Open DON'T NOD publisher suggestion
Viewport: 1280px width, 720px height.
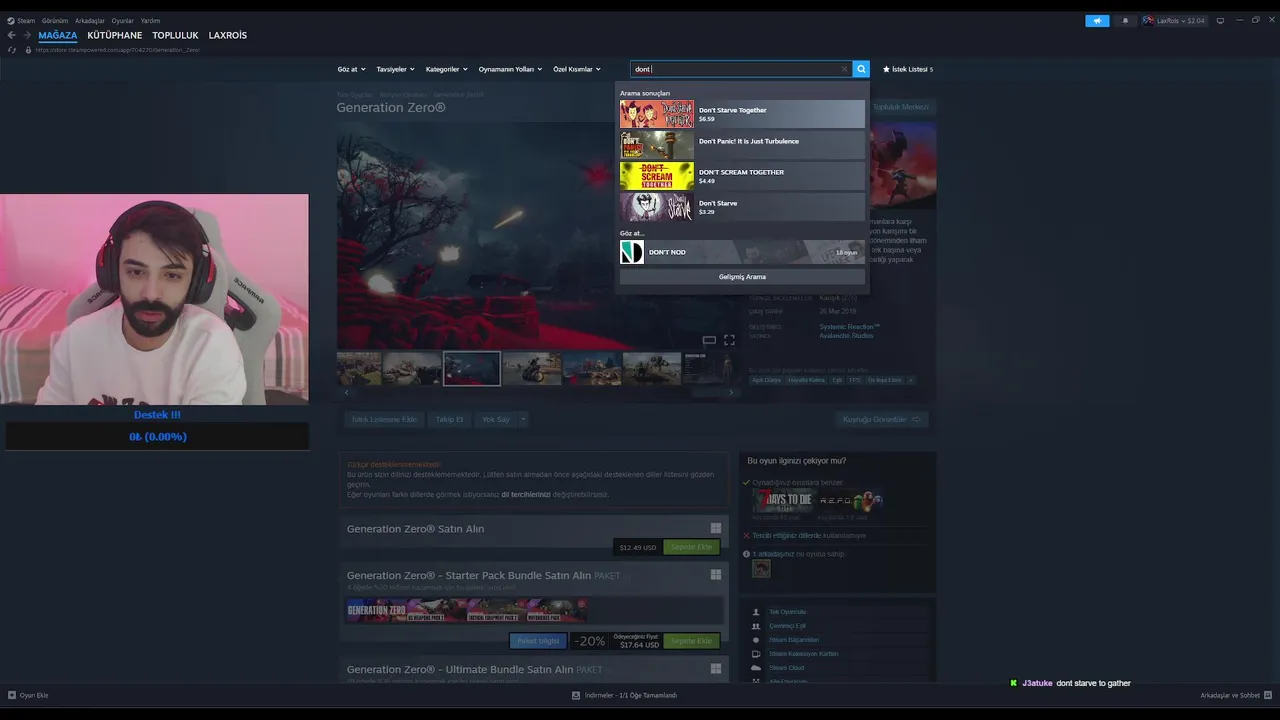pos(742,252)
